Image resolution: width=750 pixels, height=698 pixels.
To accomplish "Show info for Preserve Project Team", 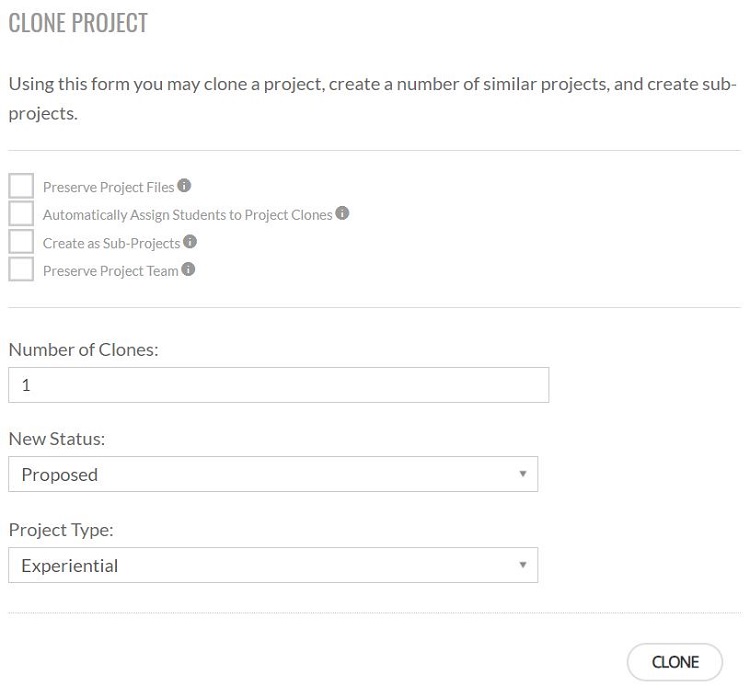I will [188, 269].
